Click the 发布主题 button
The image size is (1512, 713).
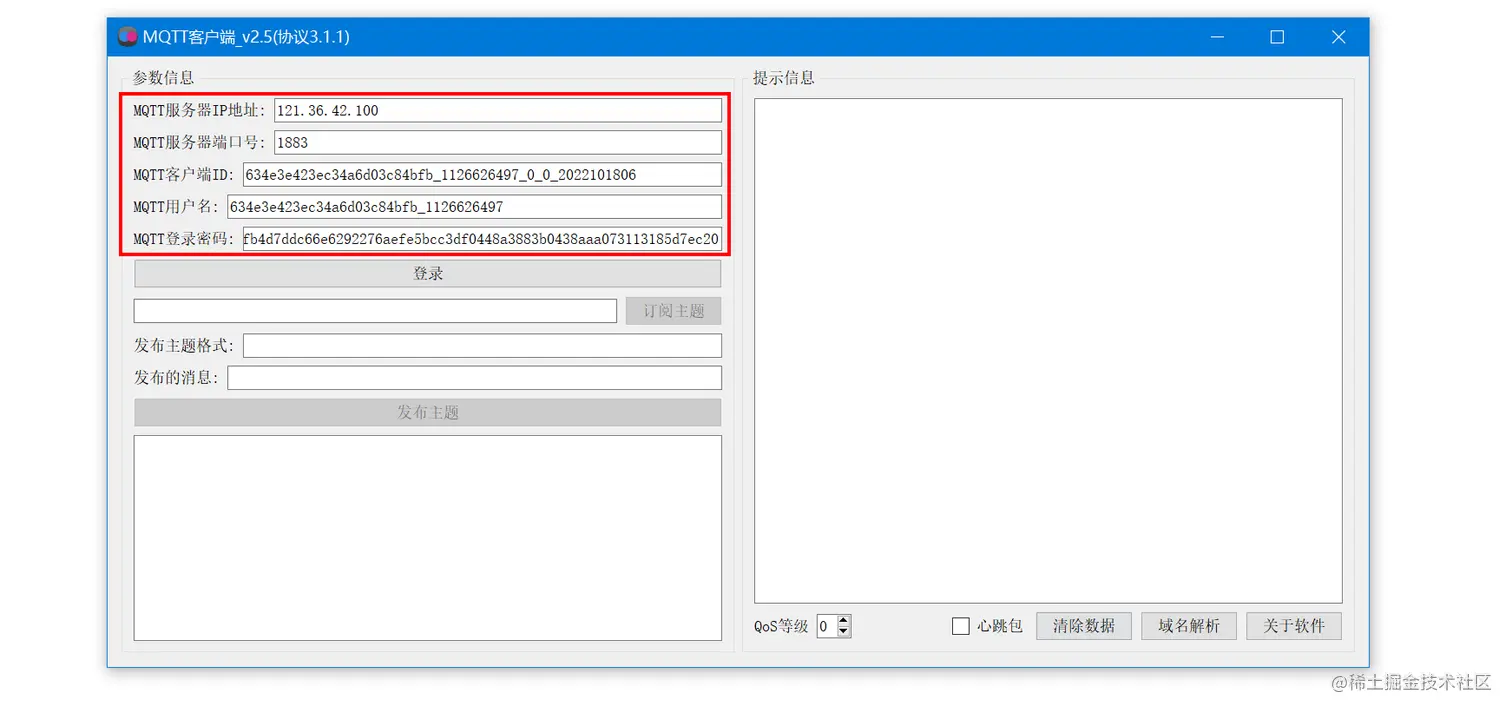pyautogui.click(x=428, y=413)
